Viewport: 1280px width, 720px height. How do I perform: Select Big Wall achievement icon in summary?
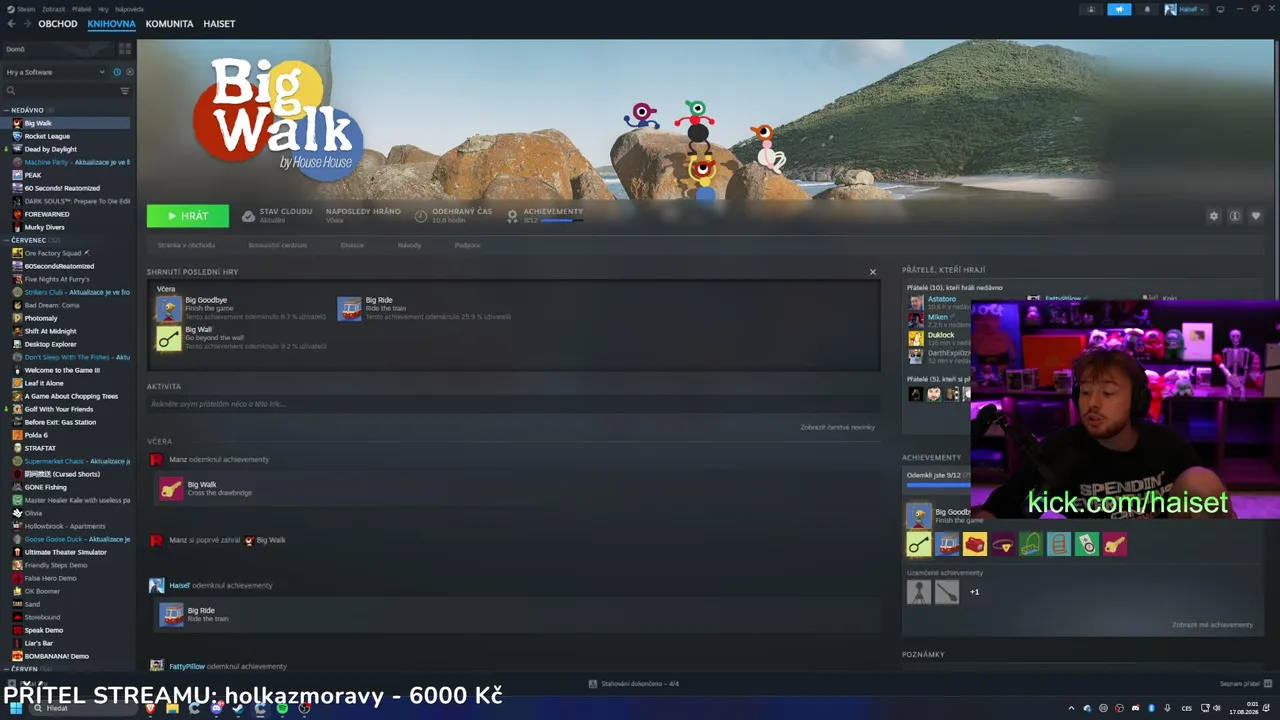point(169,338)
